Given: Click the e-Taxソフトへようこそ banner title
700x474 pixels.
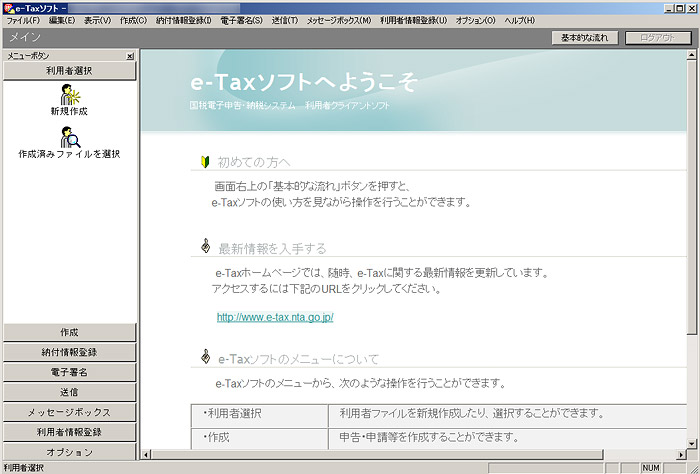Looking at the screenshot, I should coord(304,82).
